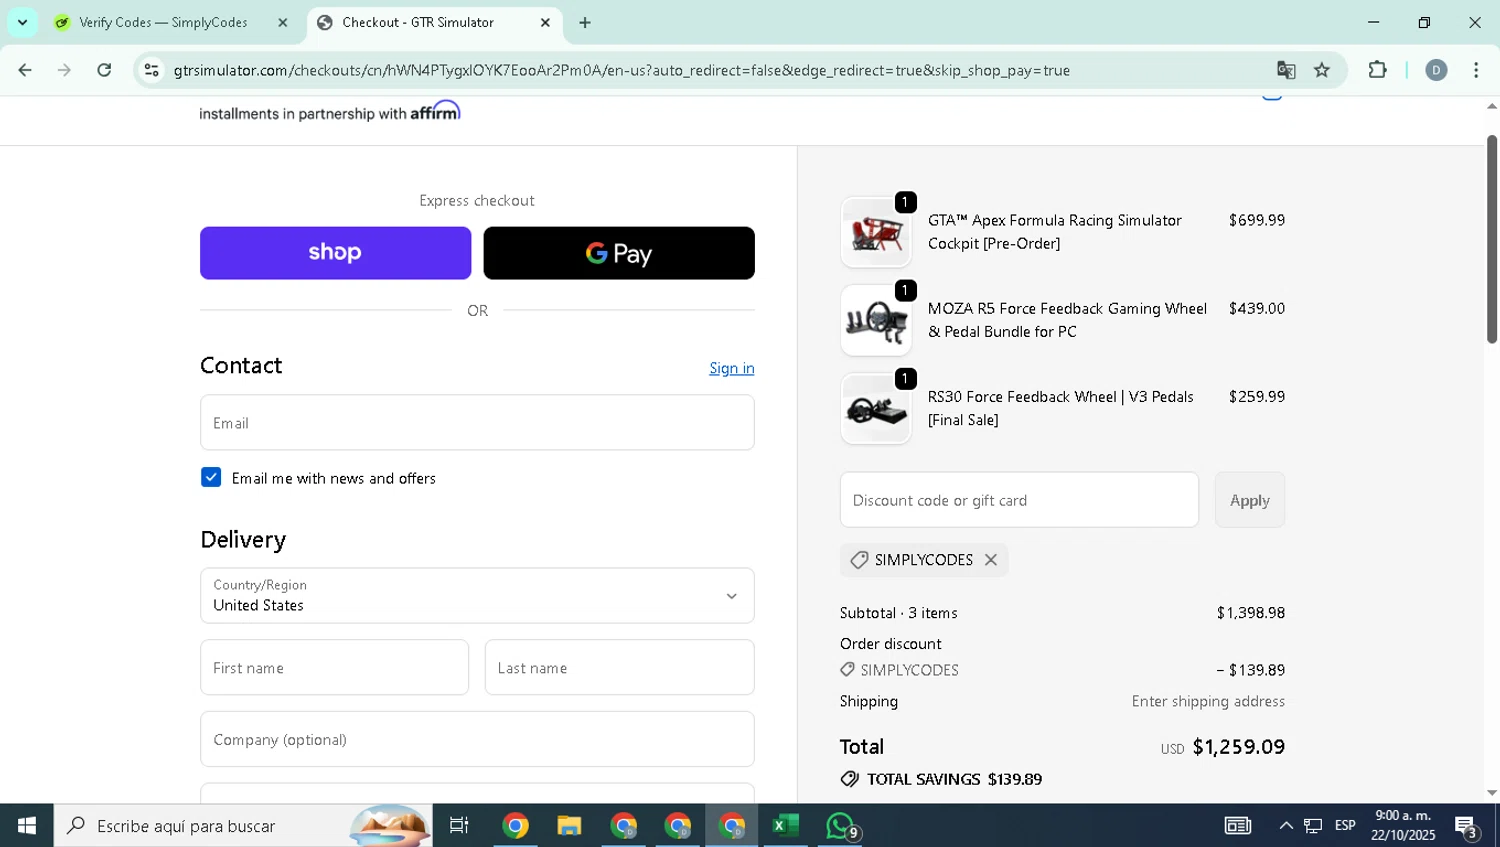The image size is (1500, 847).
Task: Open File Explorer from the taskbar
Action: click(x=569, y=825)
